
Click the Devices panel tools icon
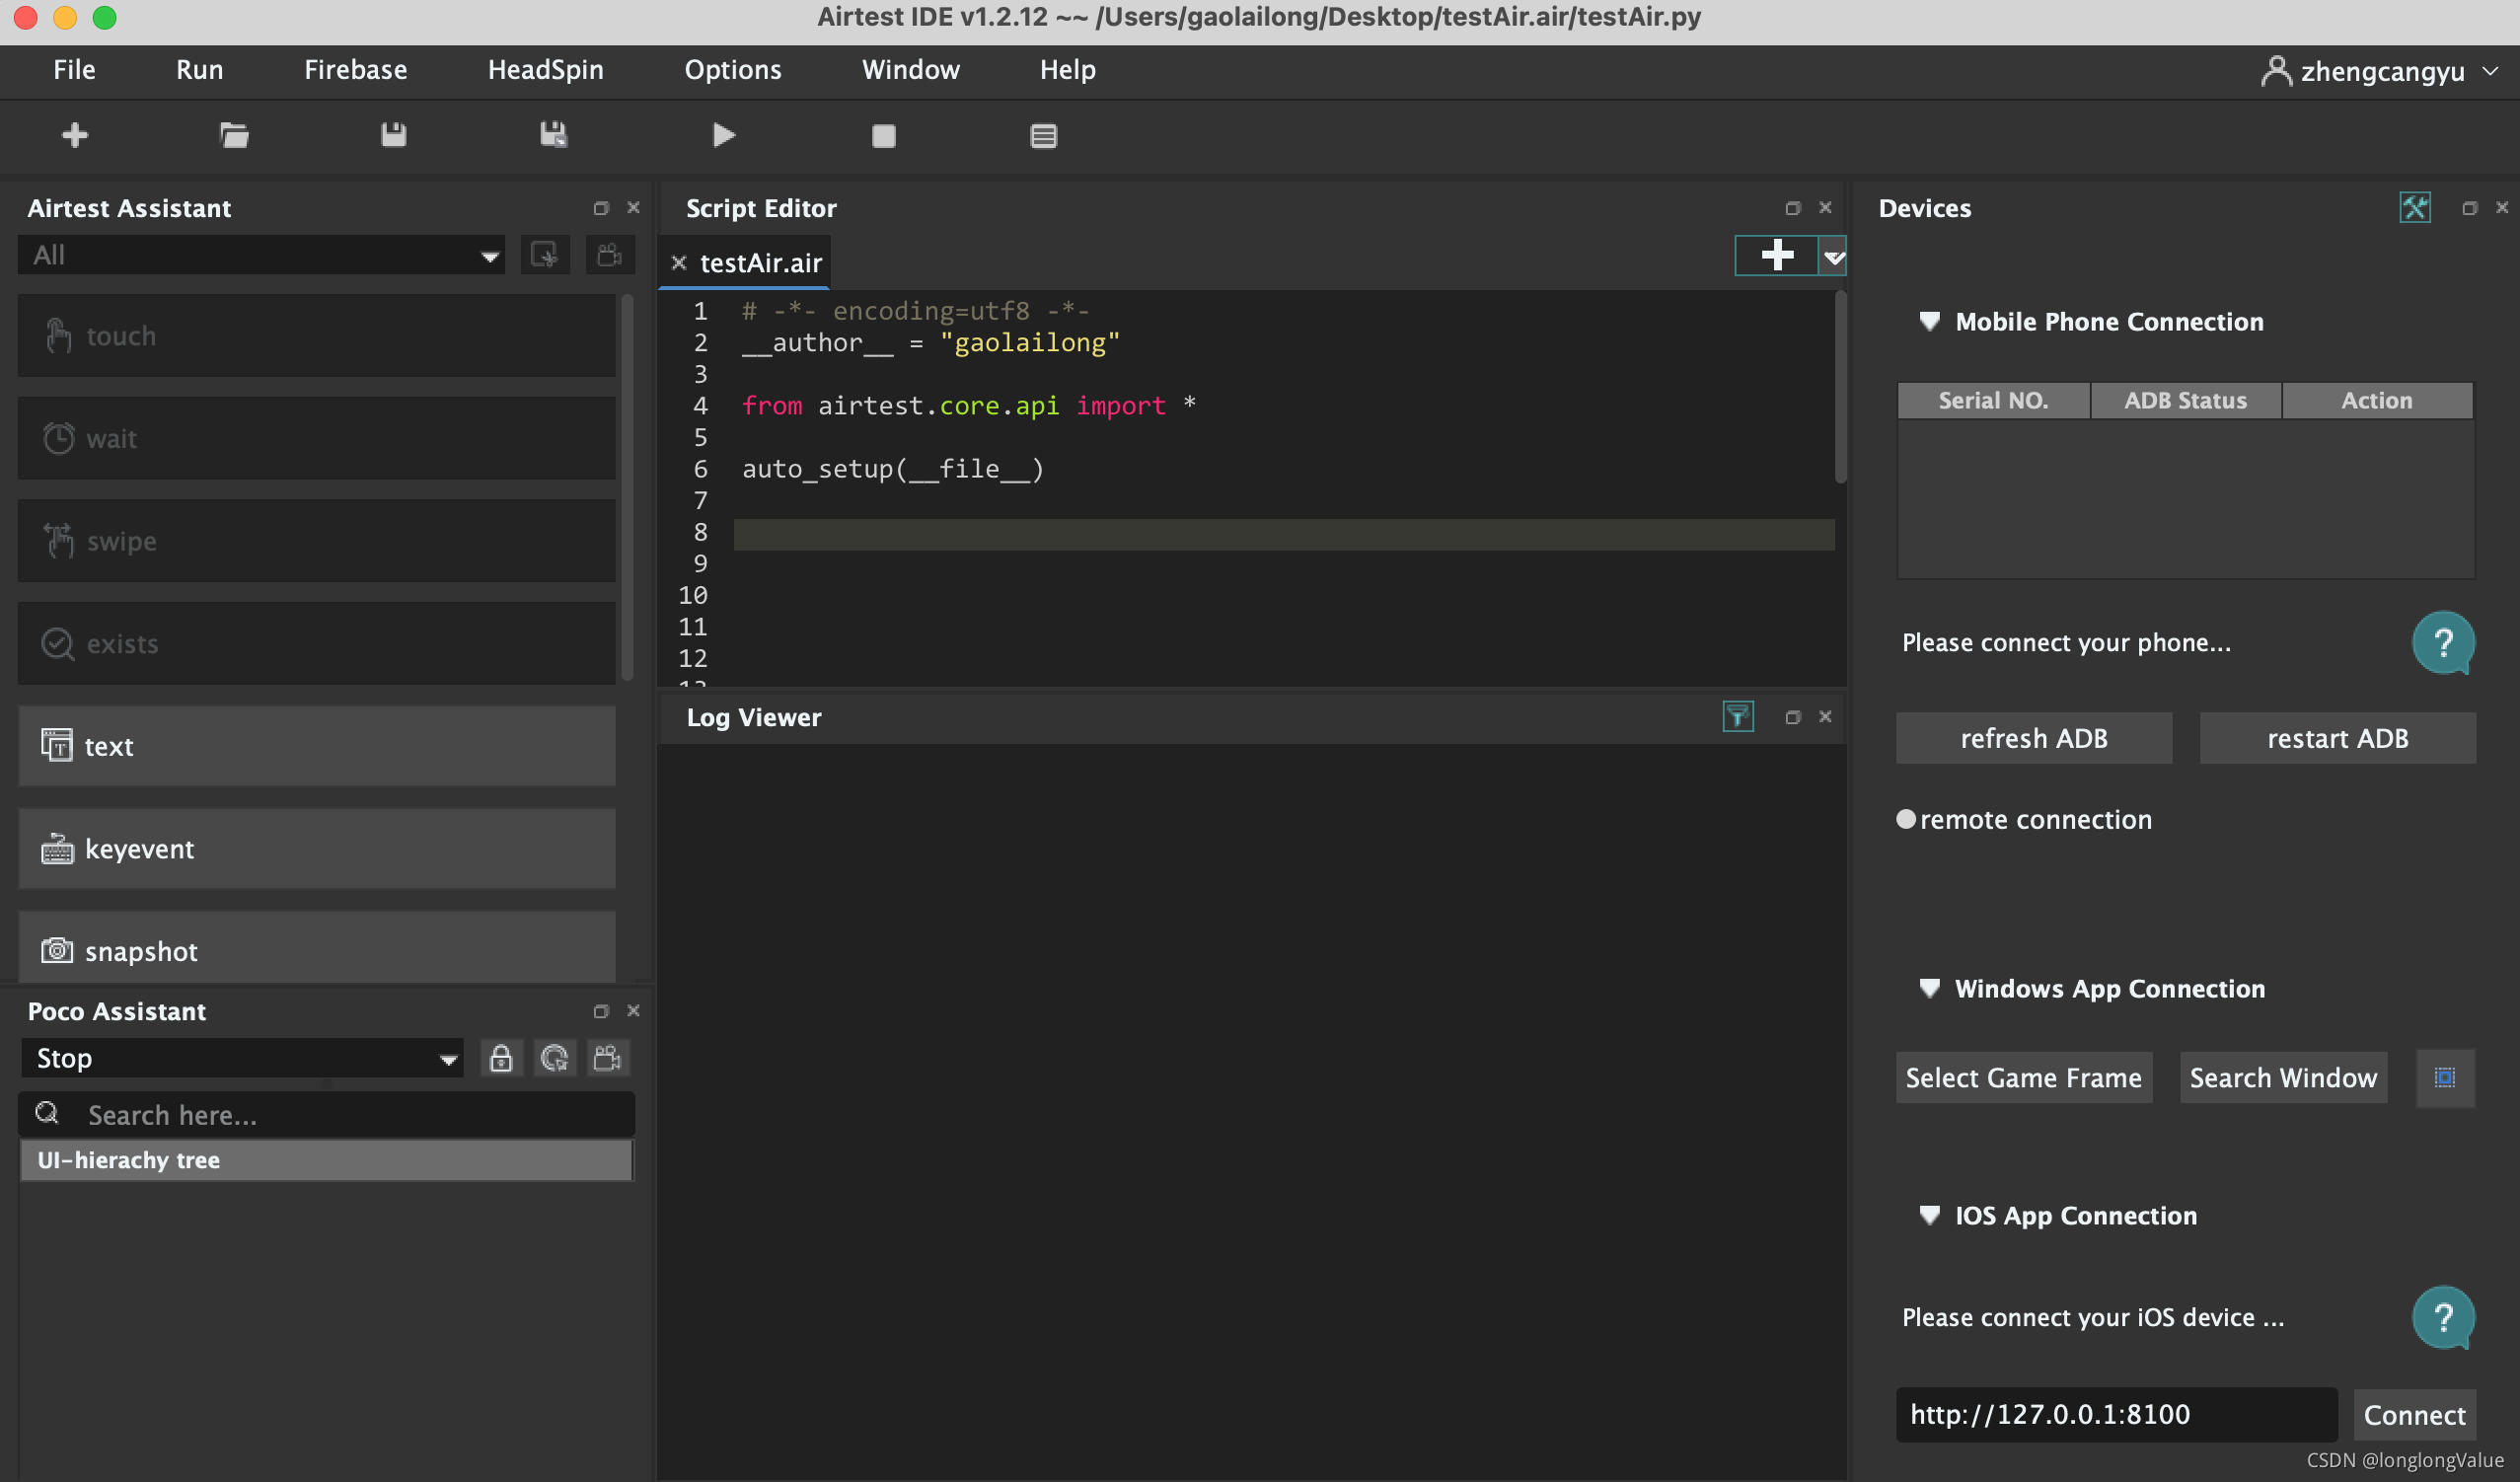(x=2415, y=208)
